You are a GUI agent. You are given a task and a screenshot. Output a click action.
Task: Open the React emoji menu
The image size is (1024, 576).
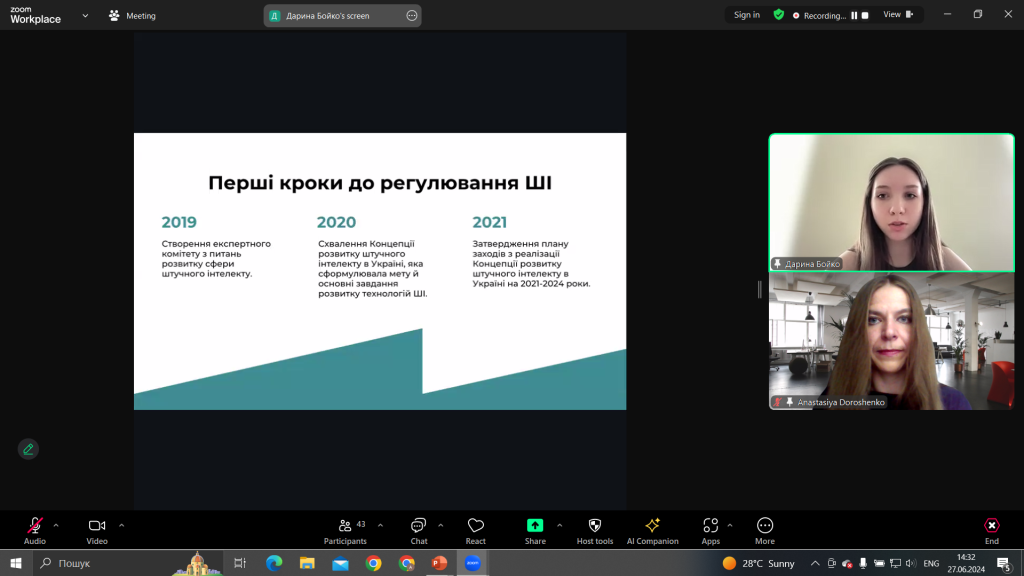click(475, 531)
